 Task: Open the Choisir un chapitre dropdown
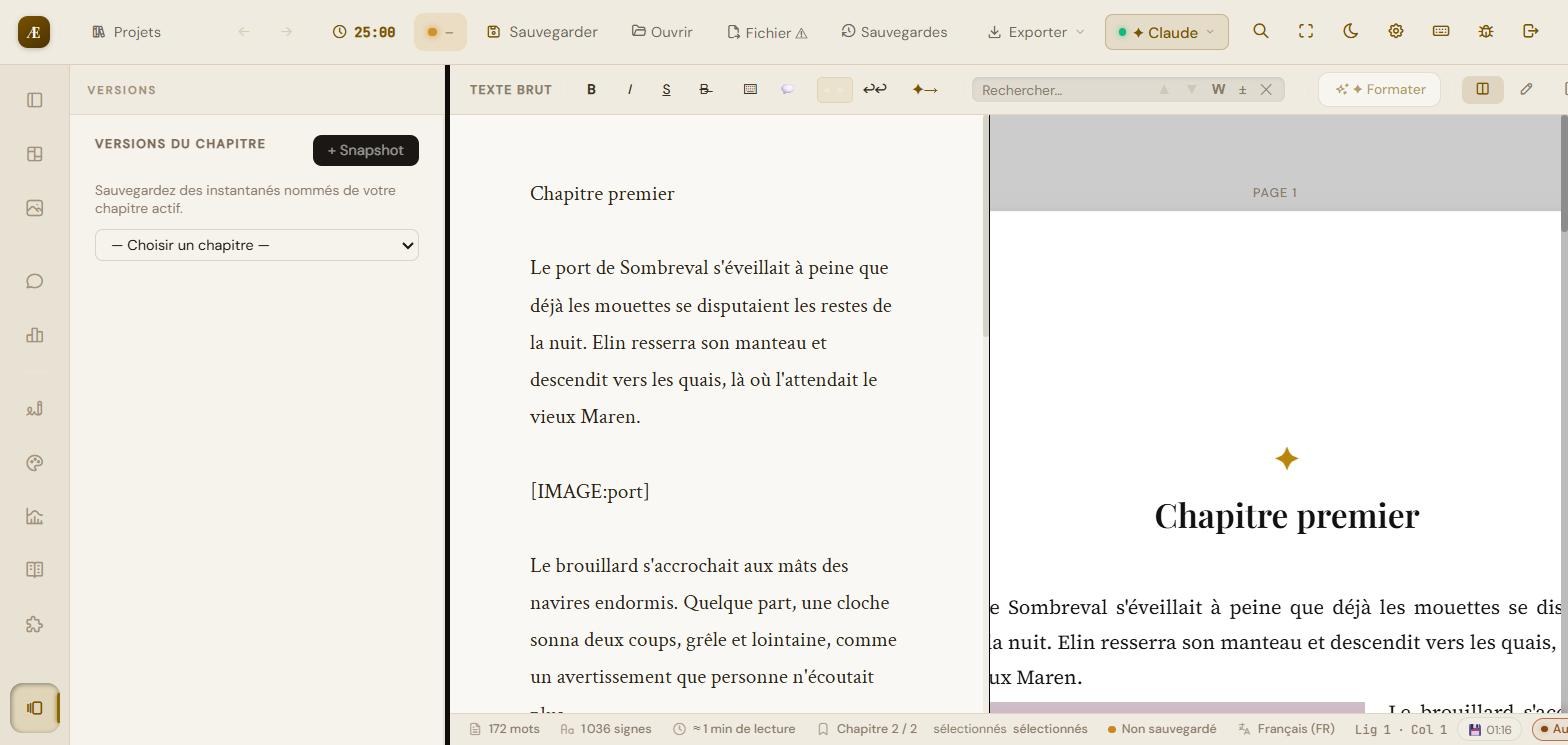(x=257, y=245)
